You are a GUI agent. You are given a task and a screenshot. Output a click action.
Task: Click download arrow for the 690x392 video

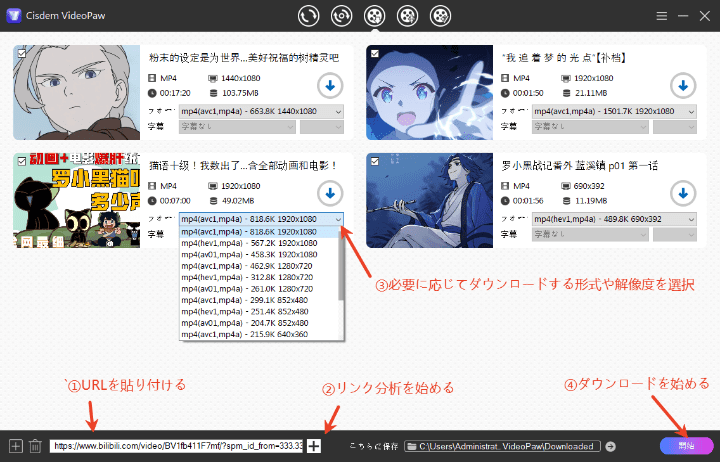coord(682,191)
